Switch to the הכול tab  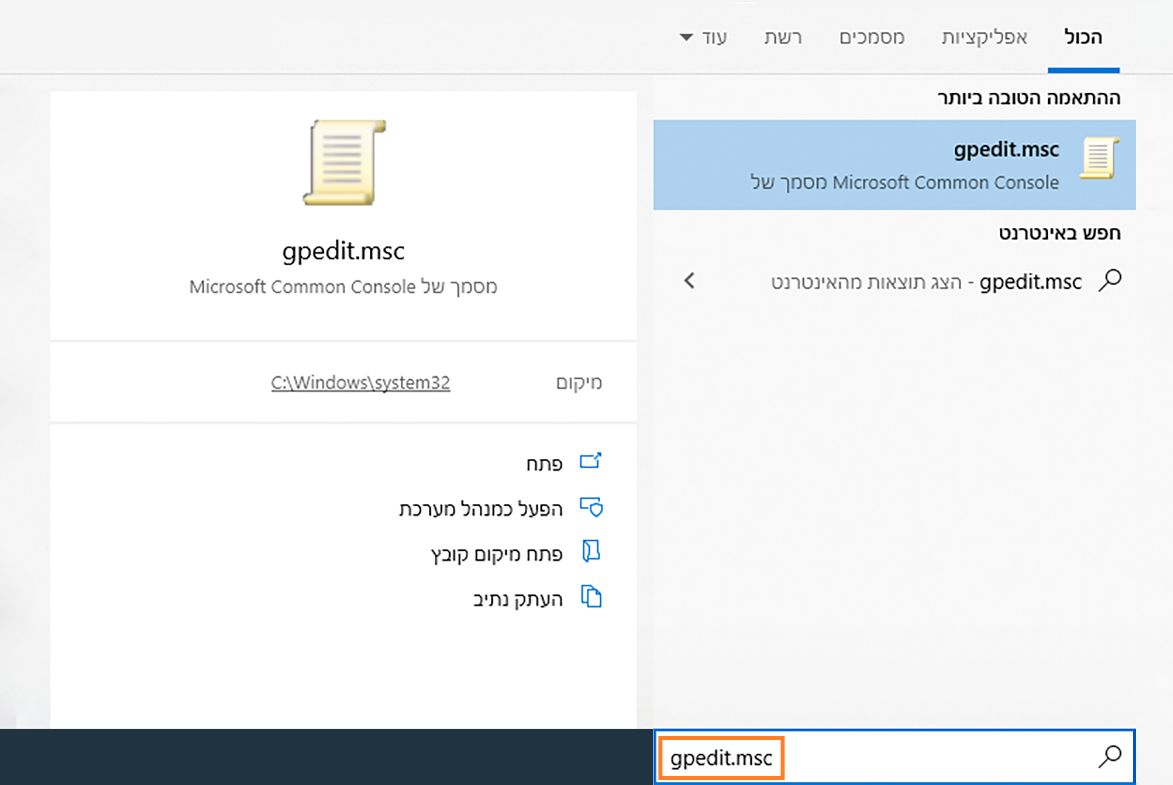(1083, 37)
